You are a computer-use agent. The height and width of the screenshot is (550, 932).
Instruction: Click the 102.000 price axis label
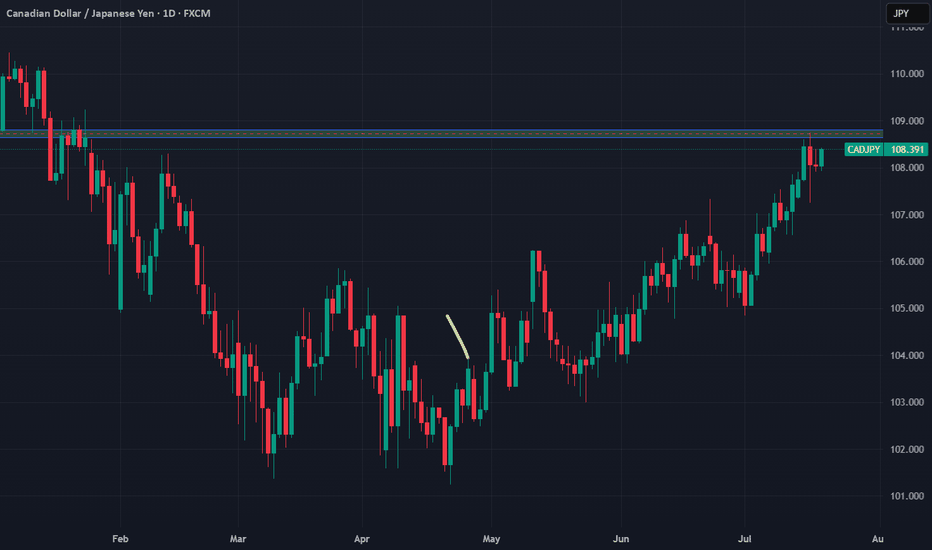tap(906, 450)
